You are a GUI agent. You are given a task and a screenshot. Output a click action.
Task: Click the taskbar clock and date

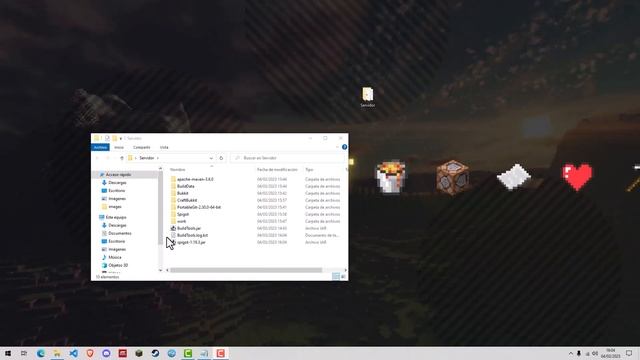tap(611, 353)
